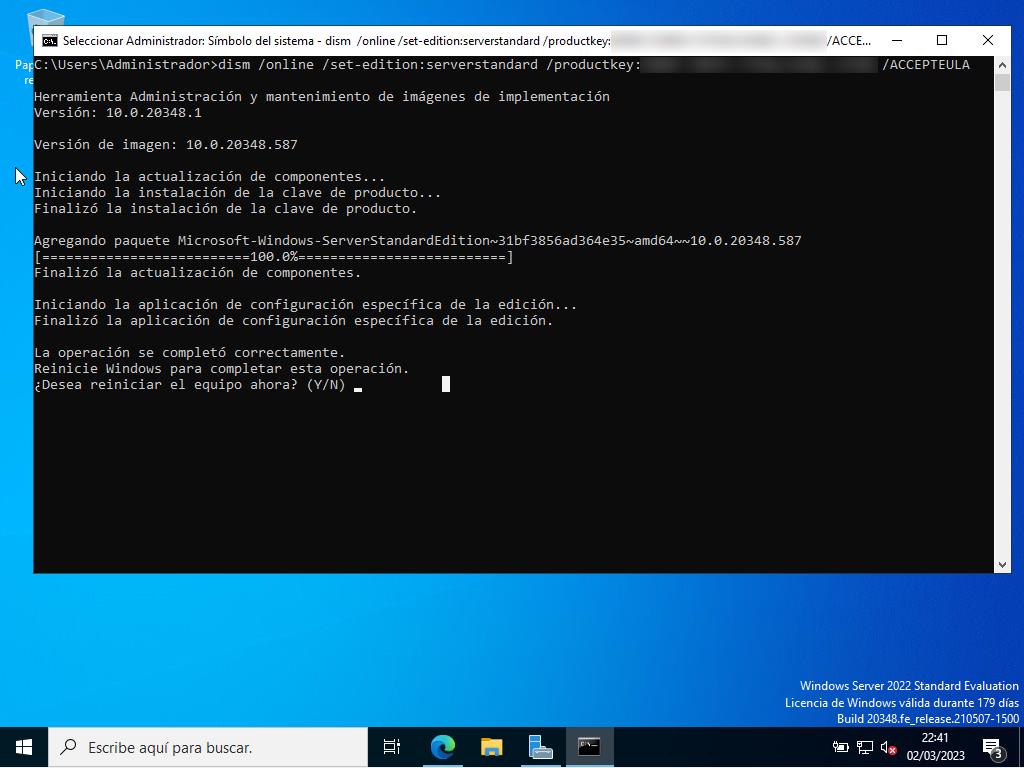This screenshot has width=1024, height=768.
Task: Click the console scrollbar up arrow
Action: [1003, 65]
